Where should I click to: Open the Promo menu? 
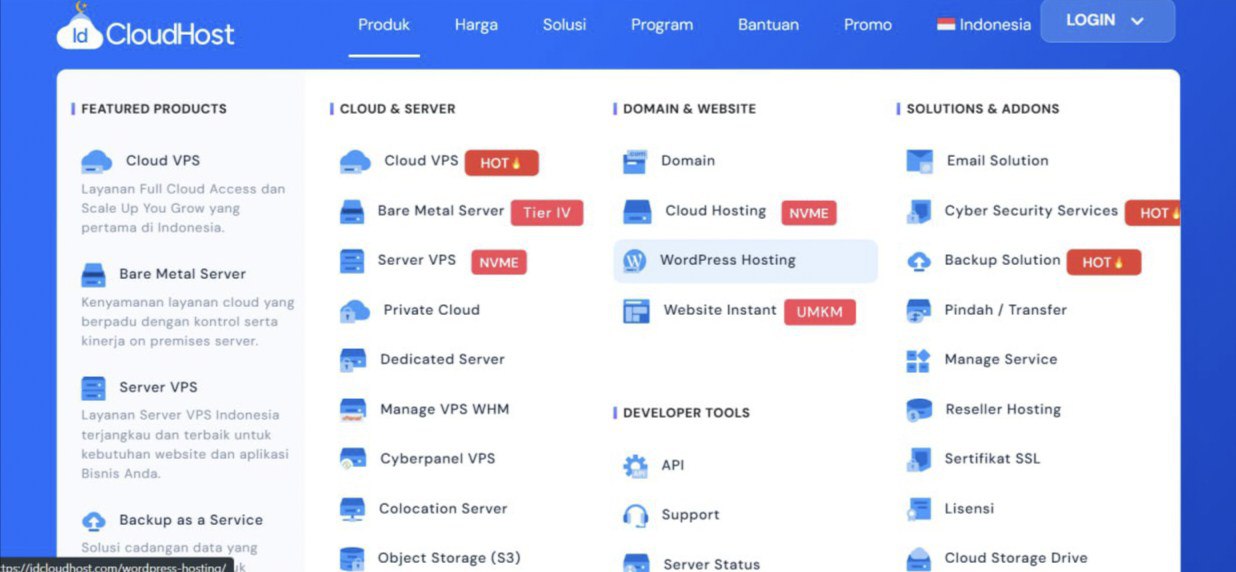[868, 25]
